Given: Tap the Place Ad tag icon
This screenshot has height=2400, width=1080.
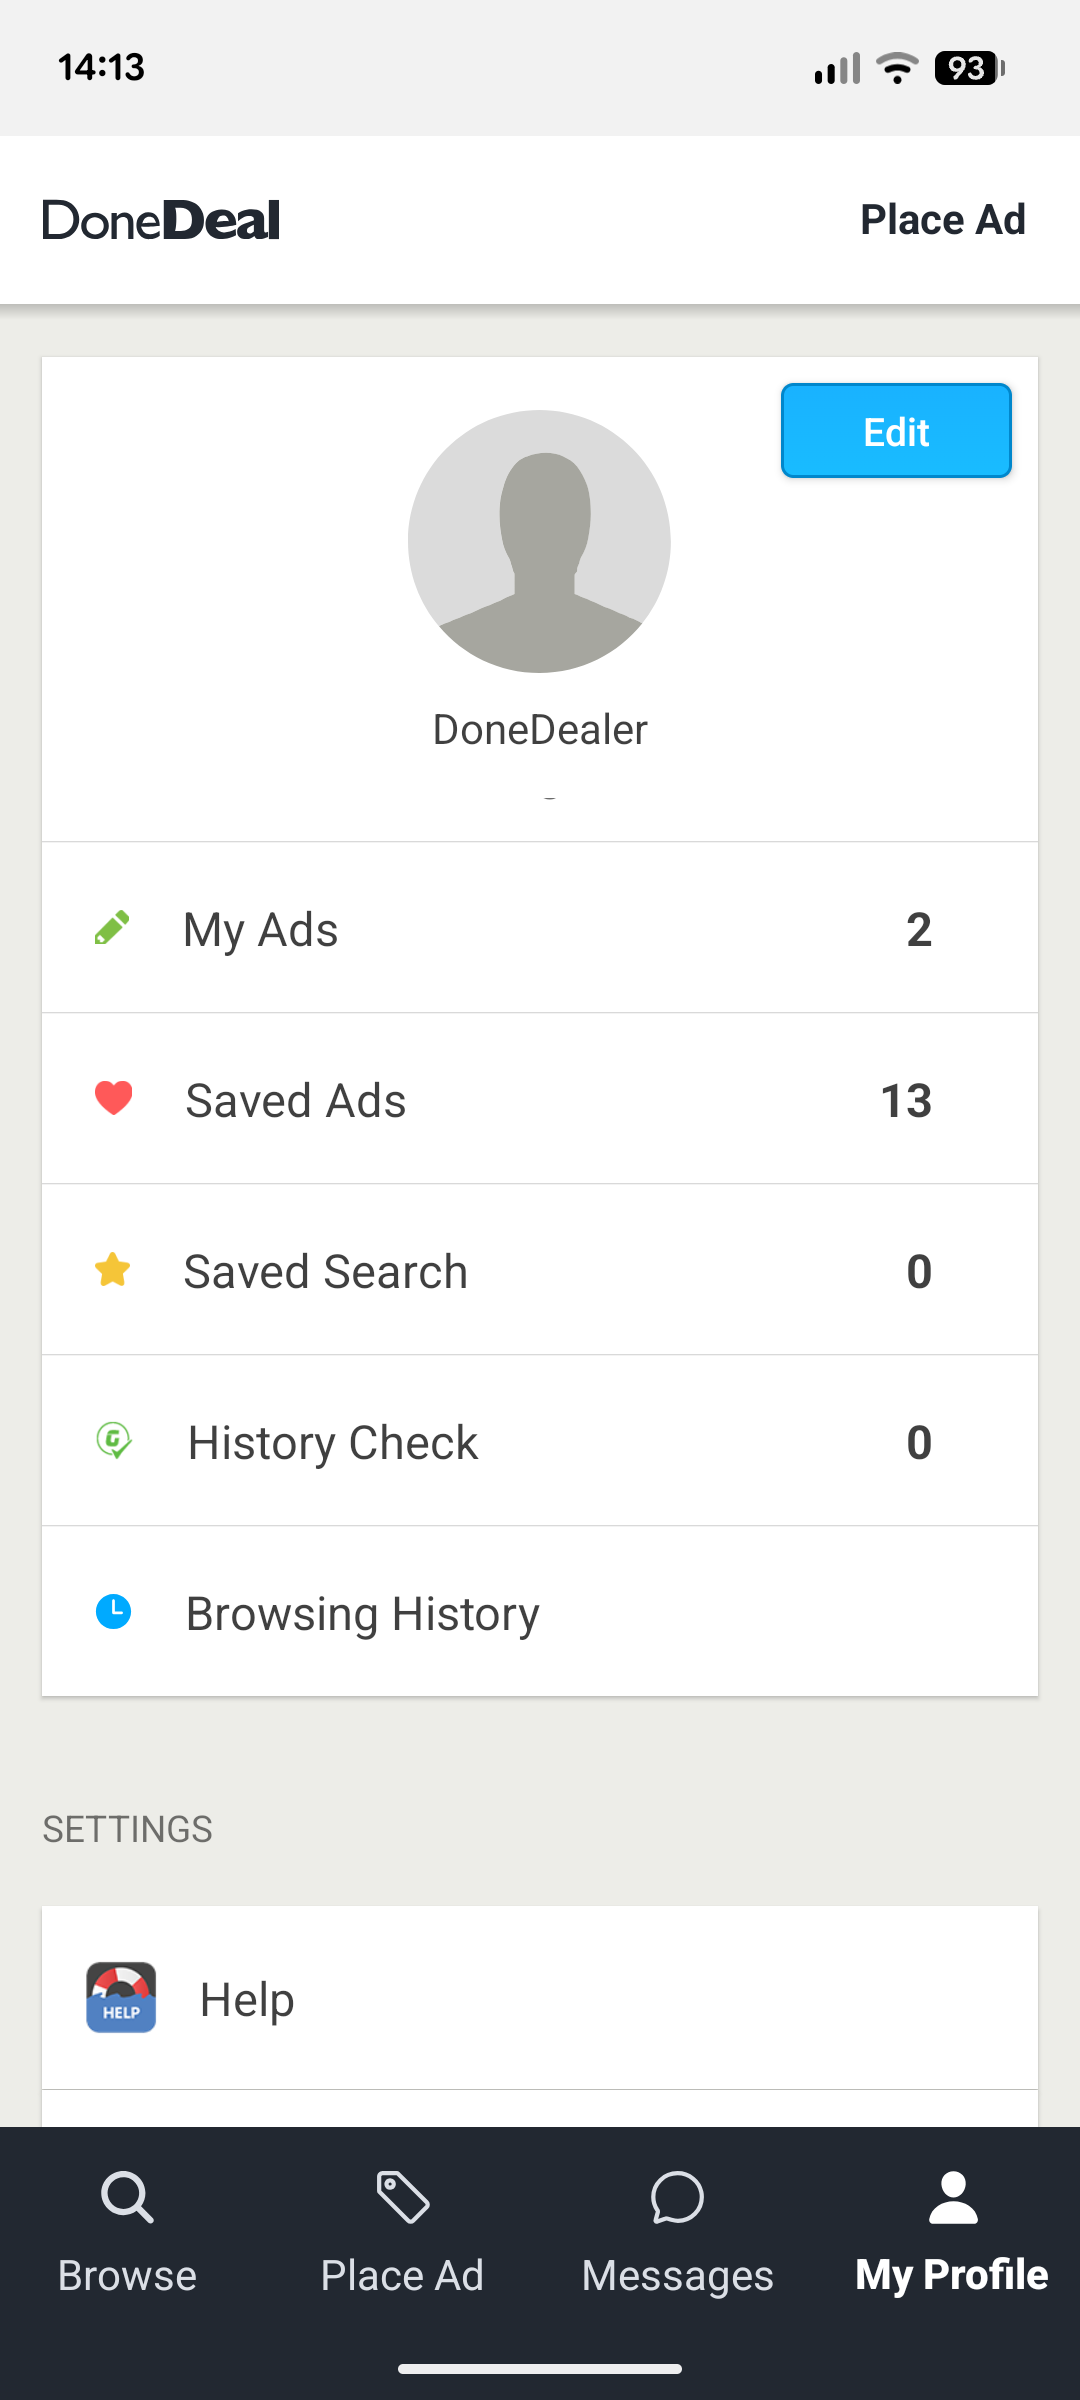Looking at the screenshot, I should 402,2197.
